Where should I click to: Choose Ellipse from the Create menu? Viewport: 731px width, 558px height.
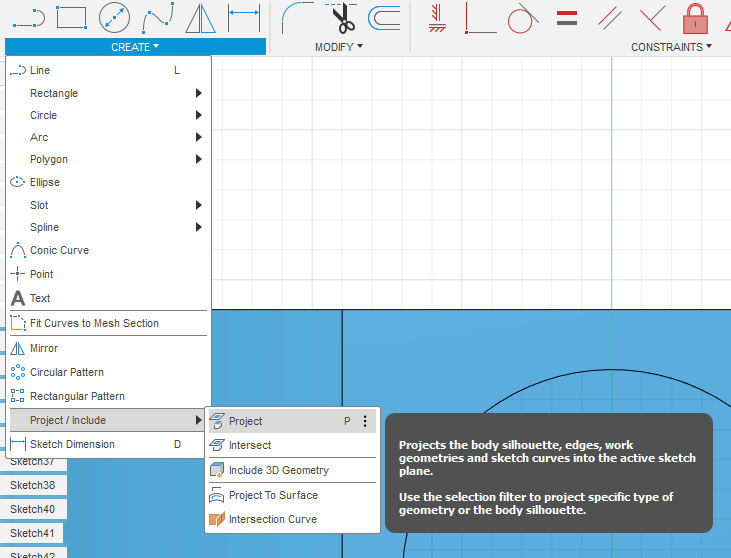pos(108,182)
